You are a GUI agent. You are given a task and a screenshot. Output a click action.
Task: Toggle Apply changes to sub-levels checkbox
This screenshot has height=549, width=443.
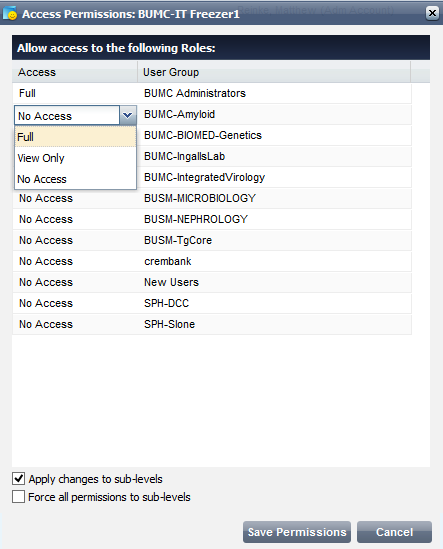pos(19,478)
